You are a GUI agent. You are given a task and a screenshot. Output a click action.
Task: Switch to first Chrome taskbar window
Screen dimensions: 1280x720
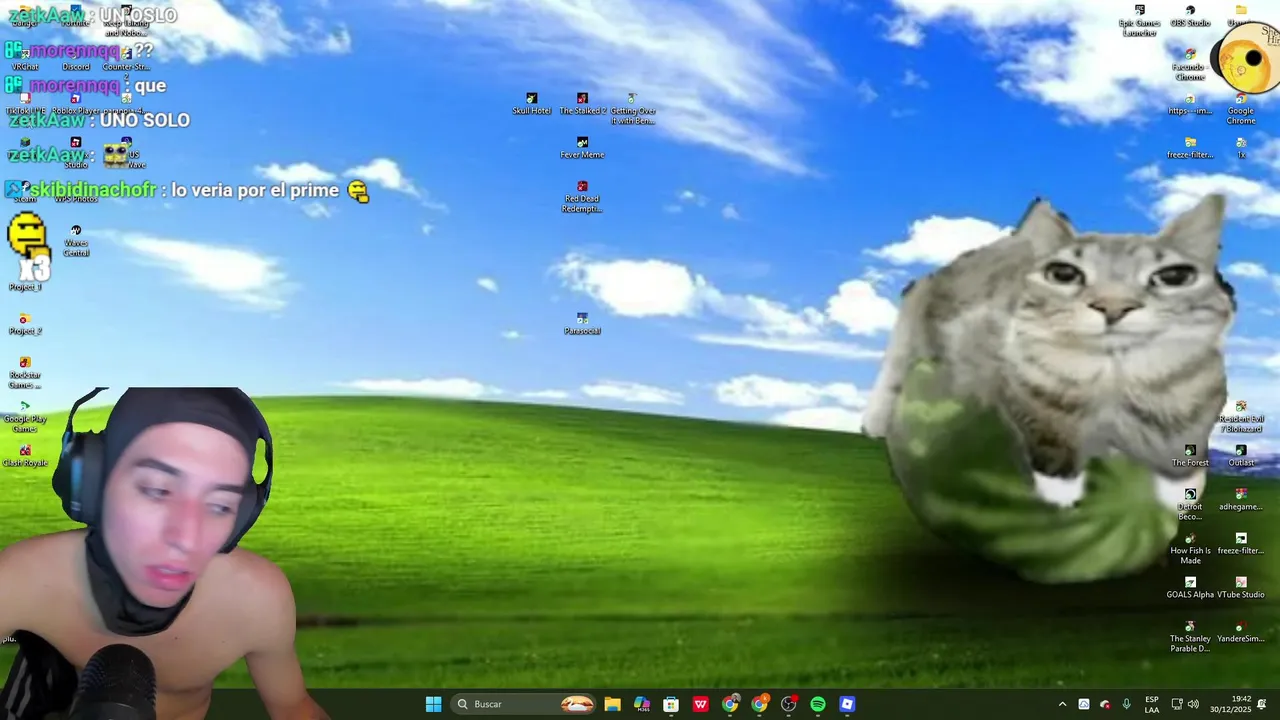point(730,704)
